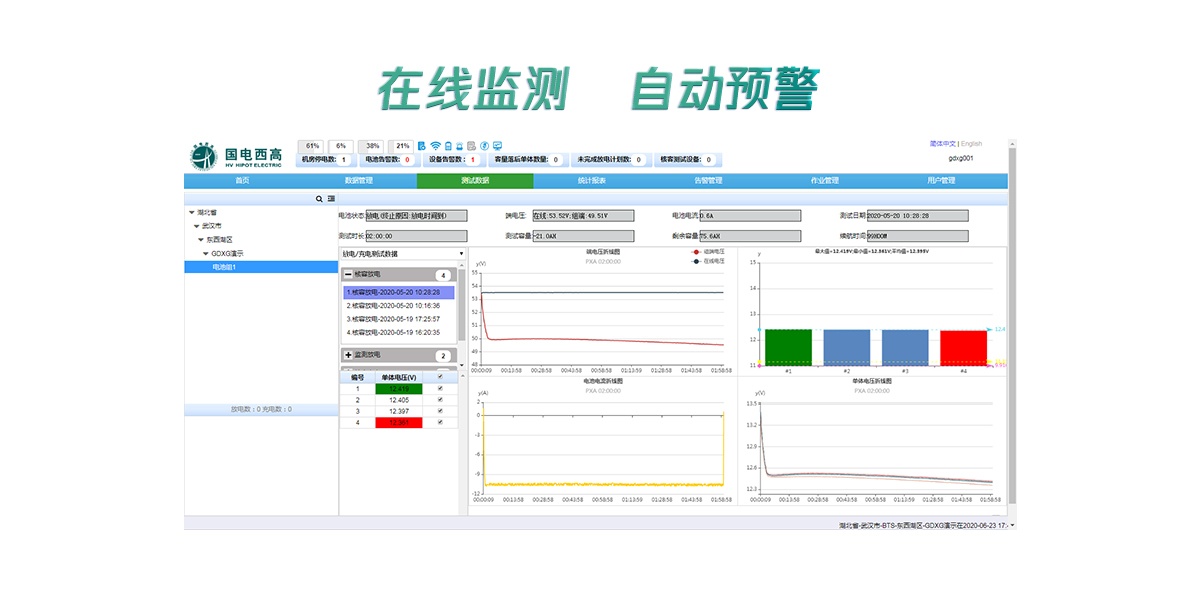
Task: Uncheck the checkbox for cell number 4
Action: click(440, 422)
